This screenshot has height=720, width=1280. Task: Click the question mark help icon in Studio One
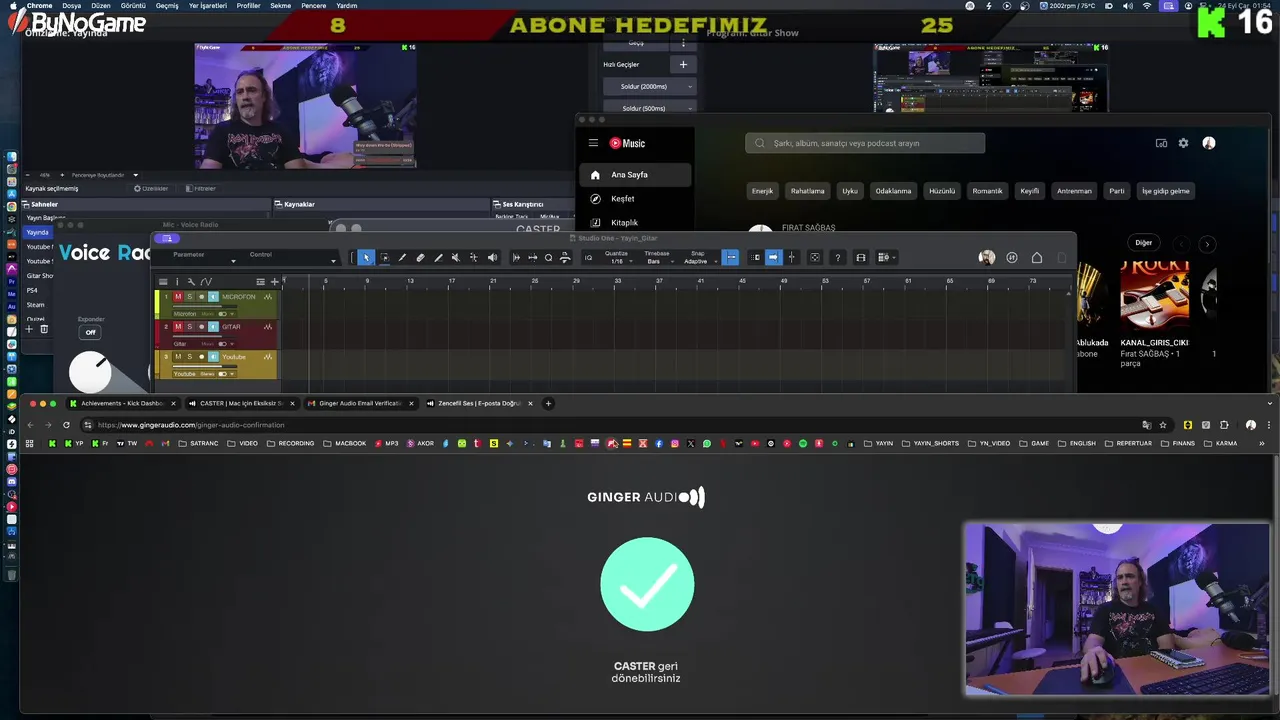tap(837, 257)
